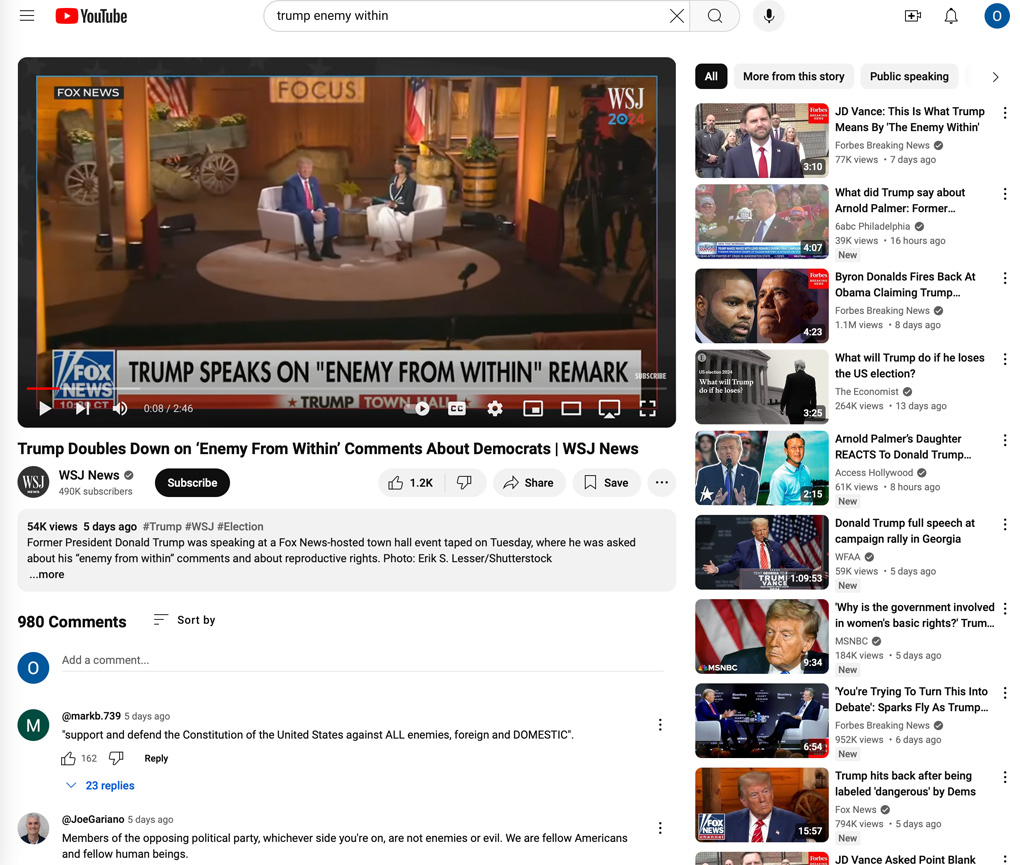The width and height of the screenshot is (1020, 865).
Task: Open options for Economist election video
Action: (x=1005, y=359)
